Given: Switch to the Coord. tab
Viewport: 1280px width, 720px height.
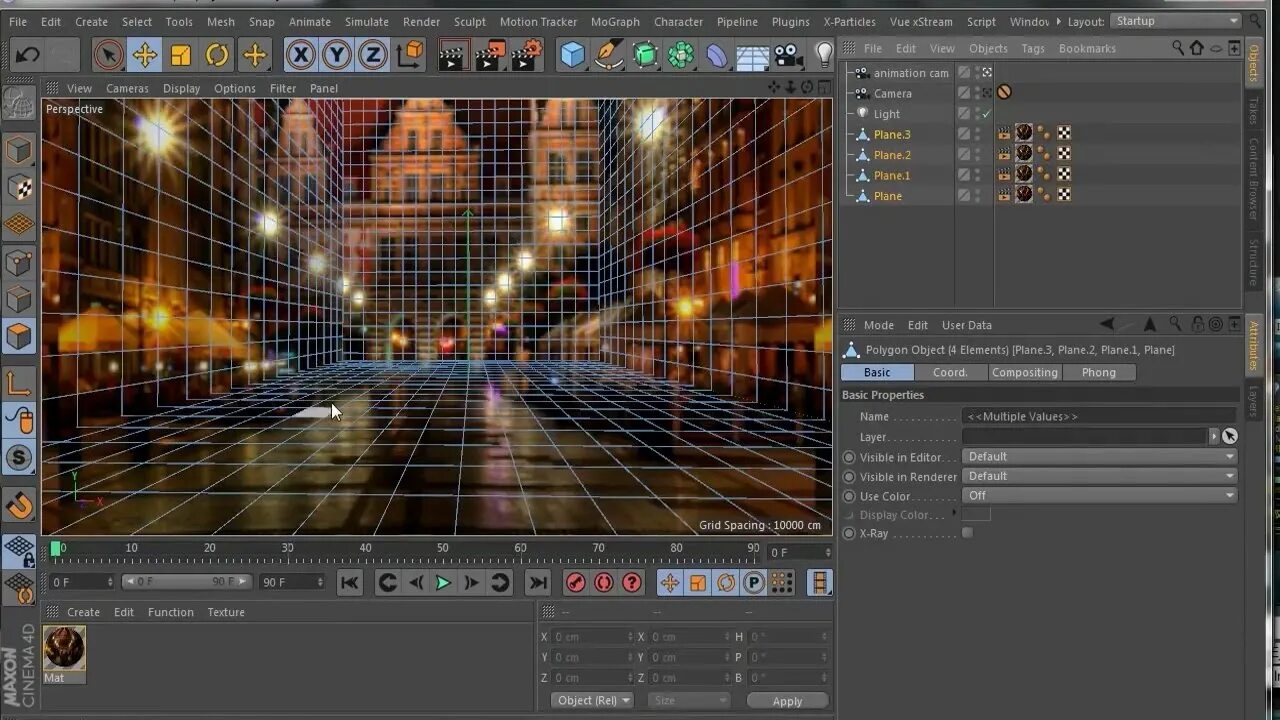Looking at the screenshot, I should click(950, 372).
